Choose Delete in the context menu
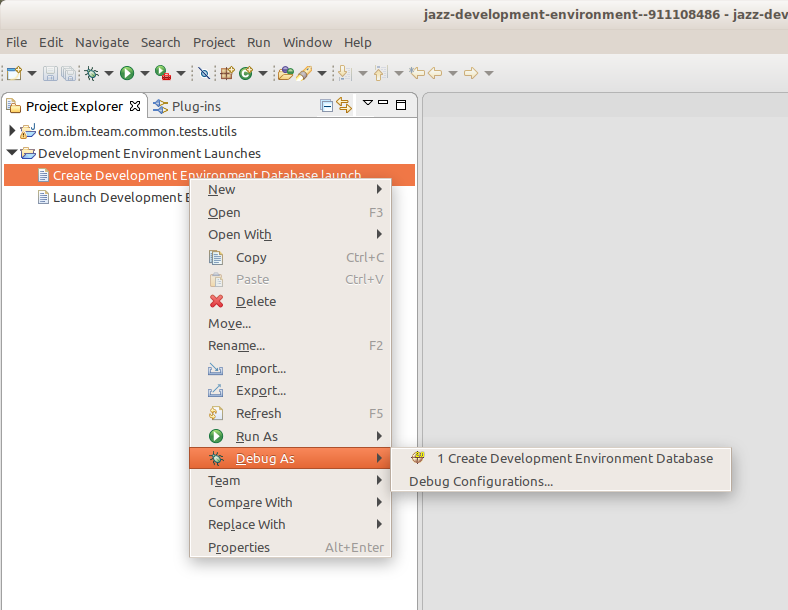The width and height of the screenshot is (788, 610). pos(290,301)
